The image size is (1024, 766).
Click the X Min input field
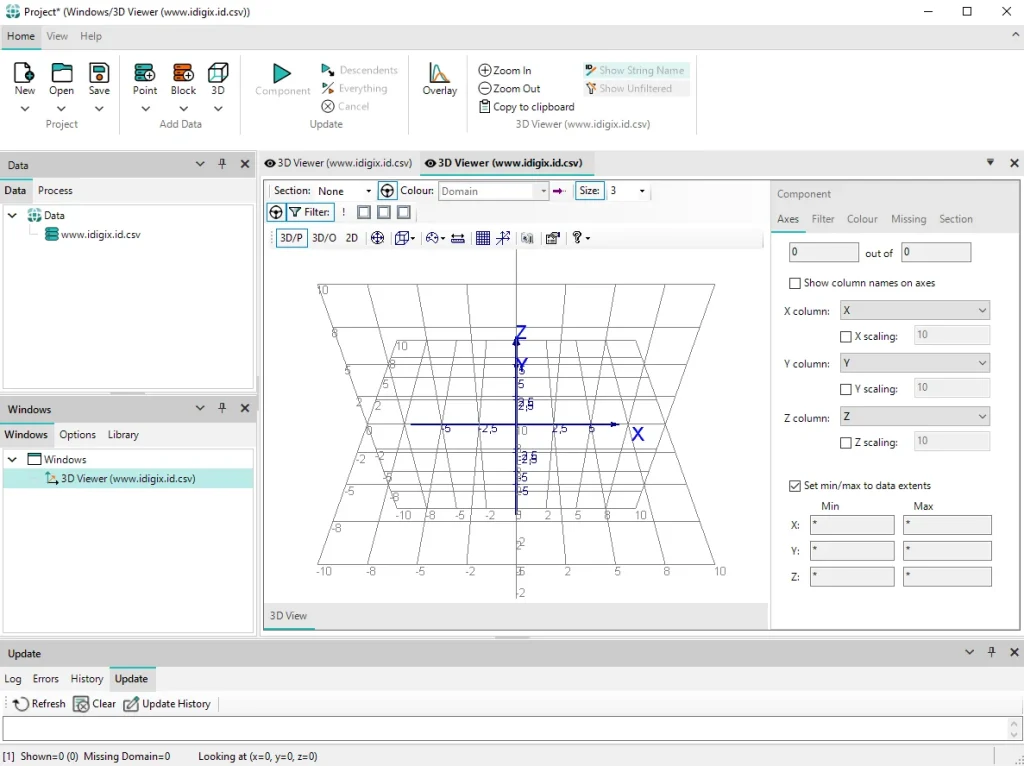[x=852, y=524]
